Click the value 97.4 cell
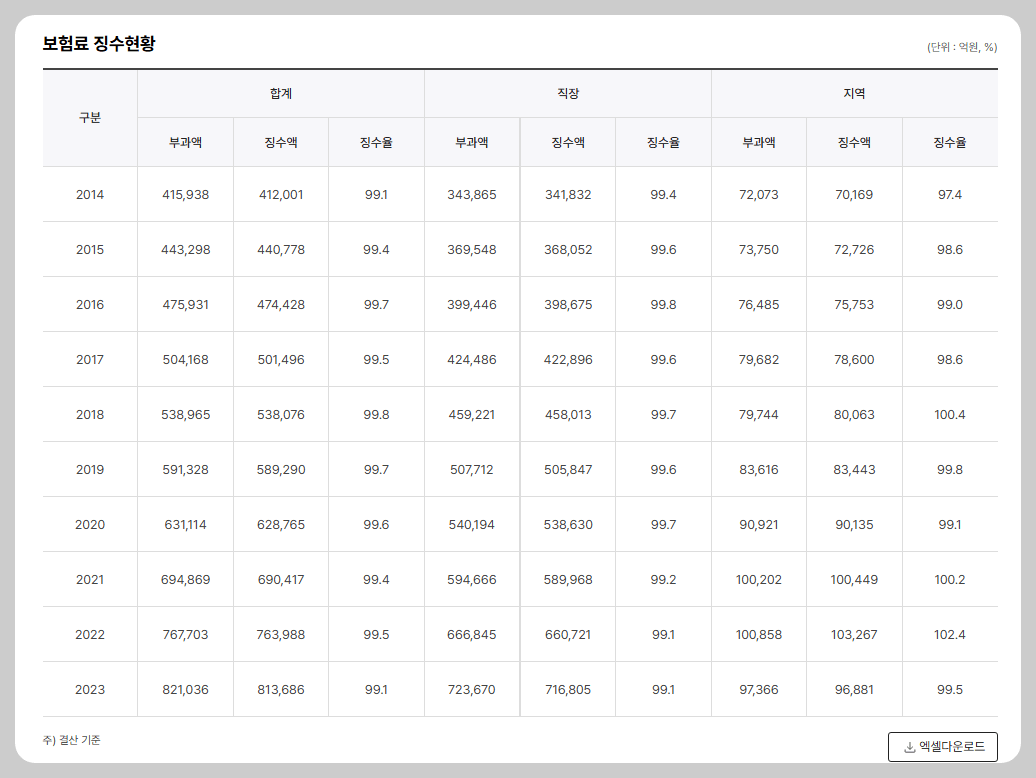Screen dimensions: 1036x778 click(949, 195)
